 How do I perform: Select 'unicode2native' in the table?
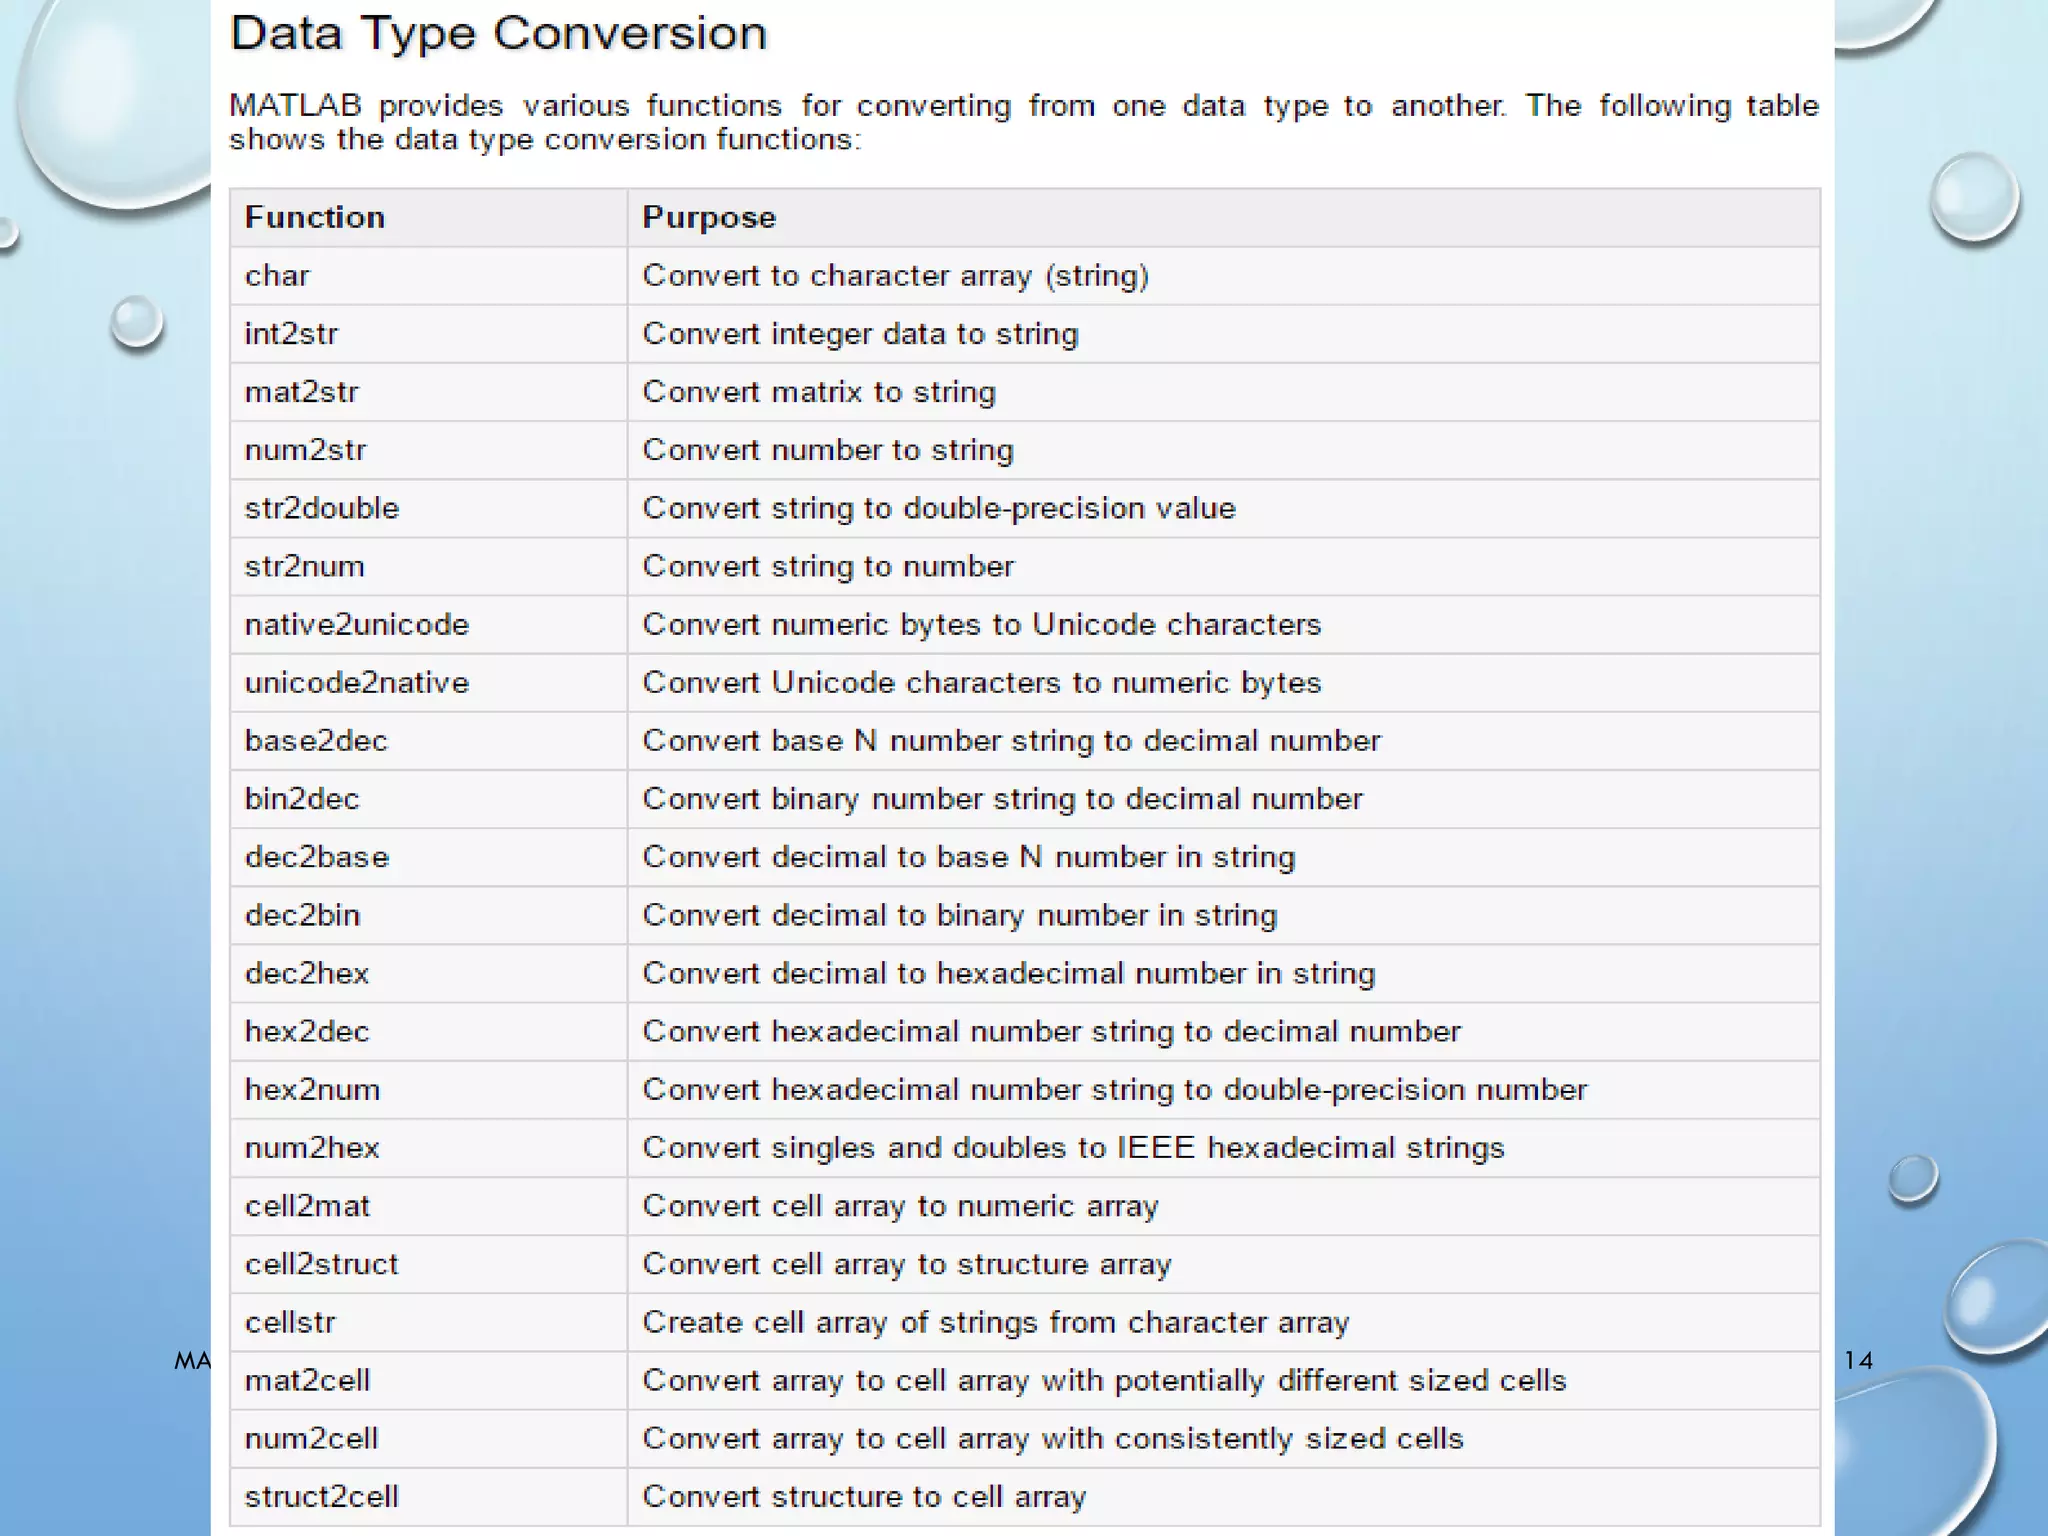tap(356, 682)
